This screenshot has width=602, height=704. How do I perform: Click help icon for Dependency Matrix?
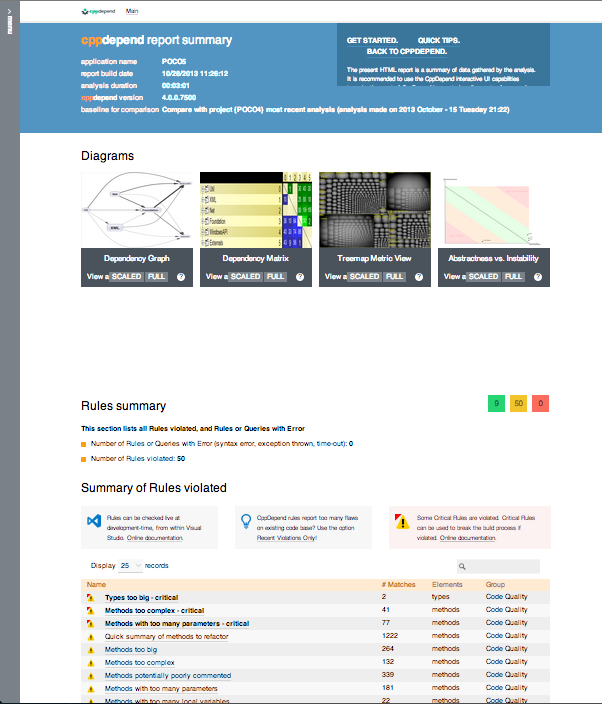[300, 277]
